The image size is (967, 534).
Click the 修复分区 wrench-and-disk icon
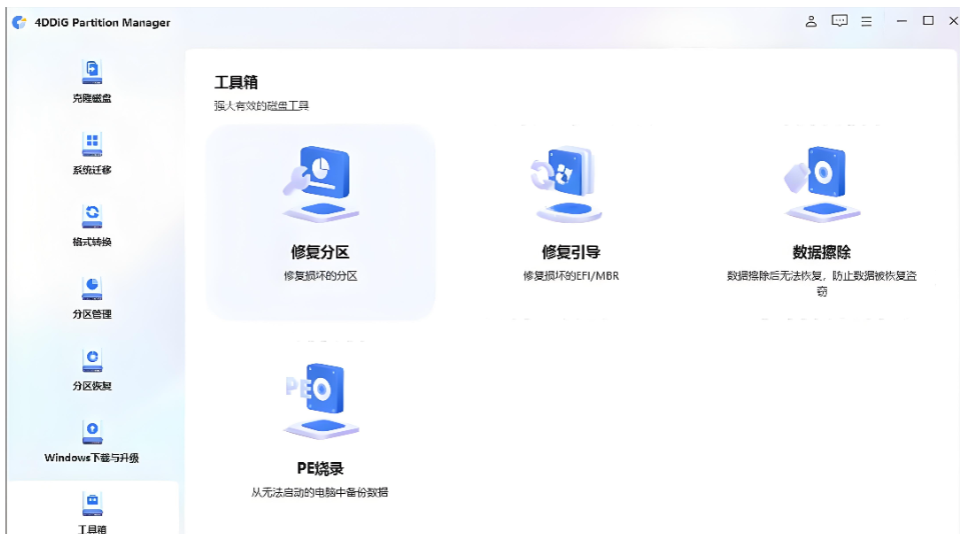click(320, 184)
